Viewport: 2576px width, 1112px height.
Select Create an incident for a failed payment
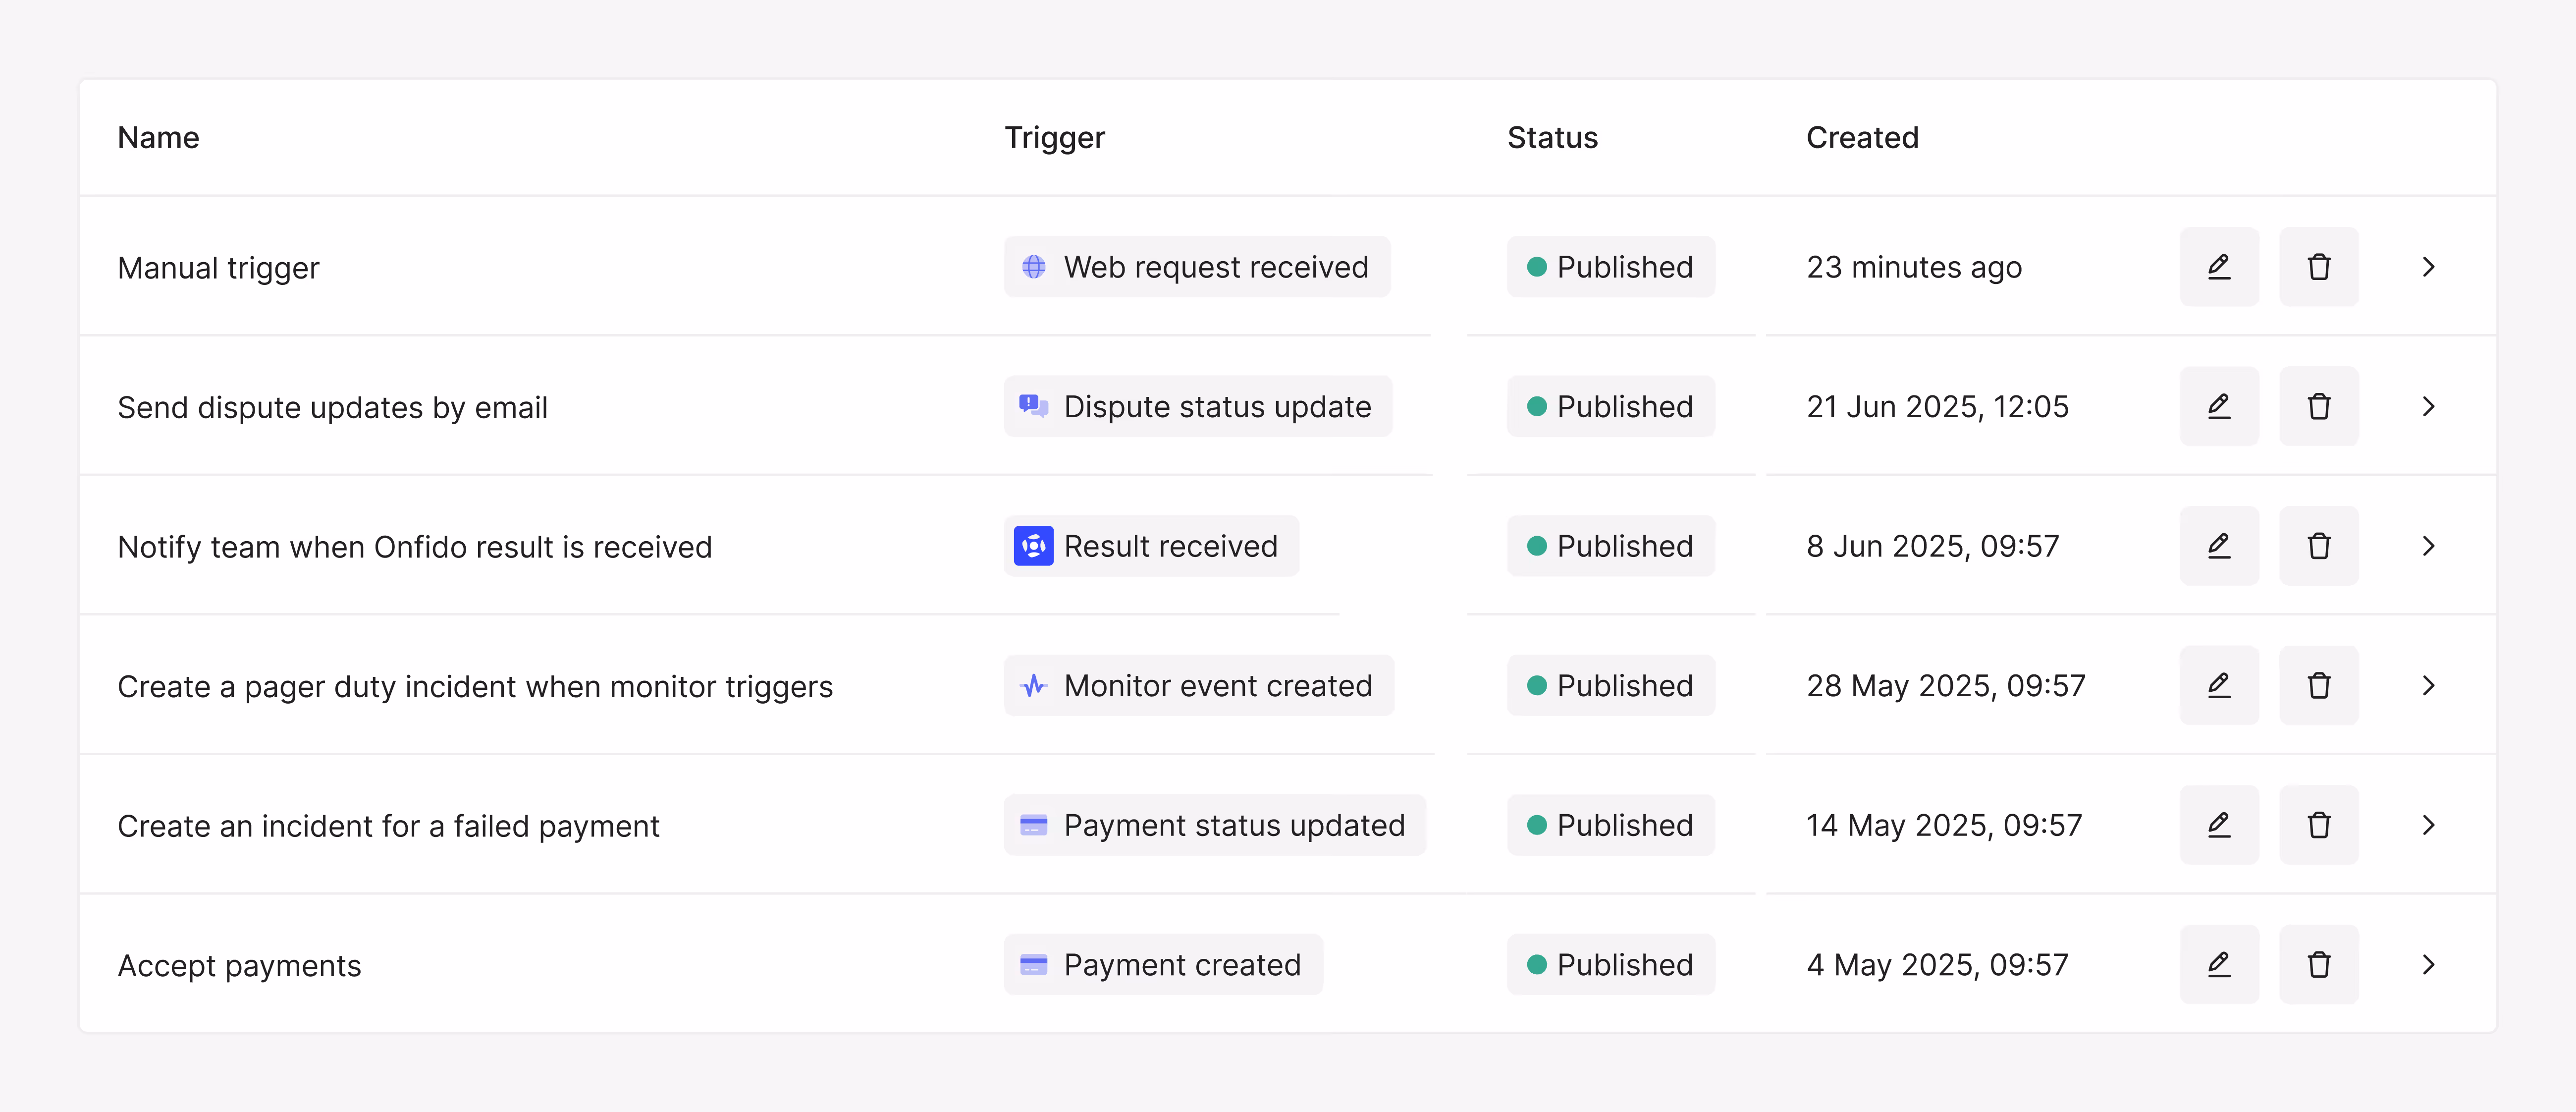pyautogui.click(x=388, y=826)
